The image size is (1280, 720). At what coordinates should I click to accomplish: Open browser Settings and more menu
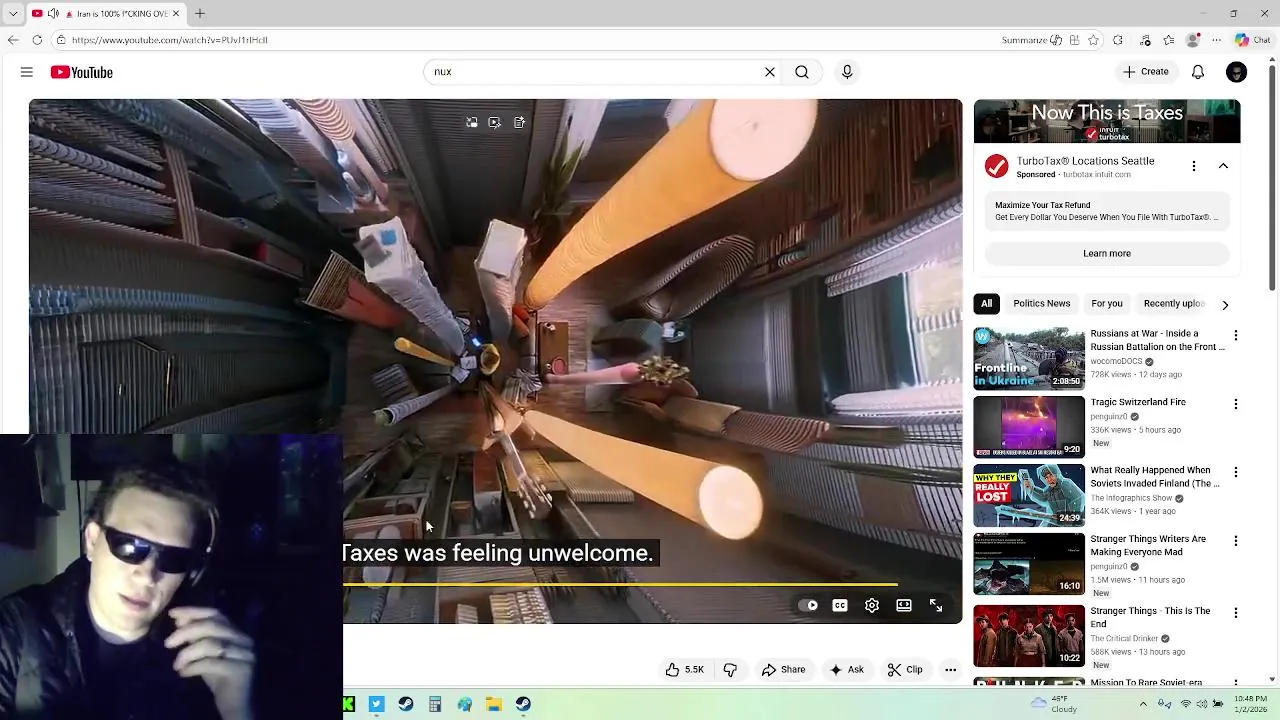pos(1216,40)
